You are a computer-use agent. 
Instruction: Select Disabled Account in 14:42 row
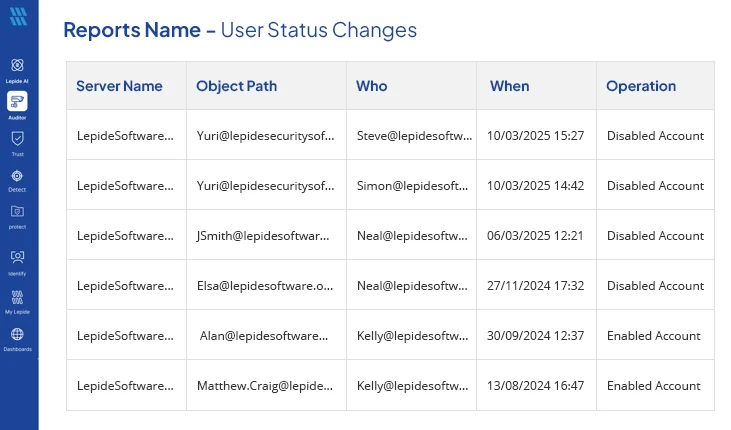[x=655, y=186]
